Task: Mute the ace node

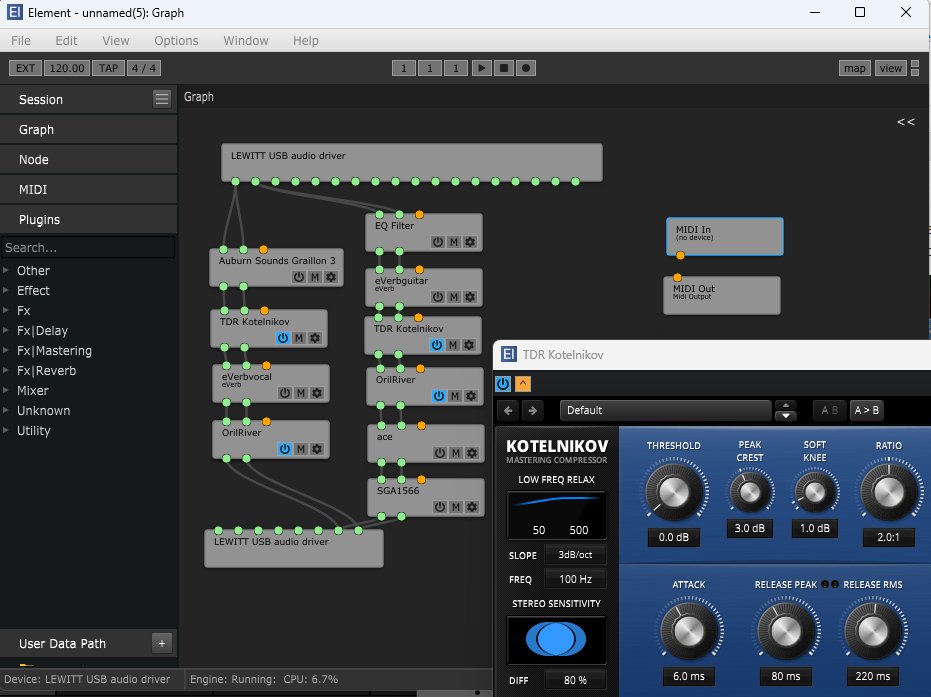Action: coord(455,453)
